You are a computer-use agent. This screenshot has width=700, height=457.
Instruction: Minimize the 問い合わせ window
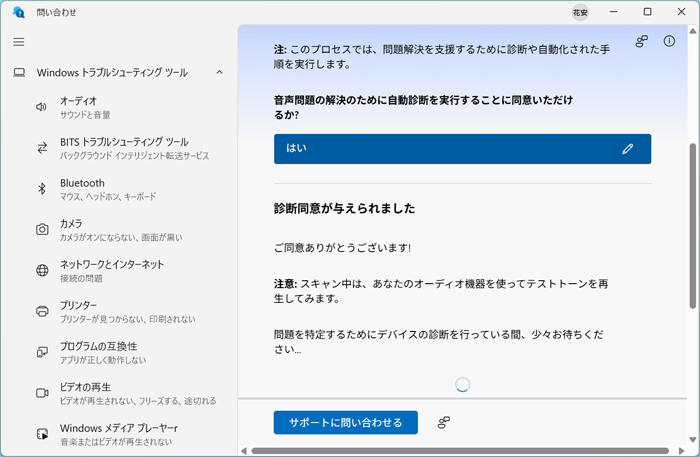(x=614, y=12)
